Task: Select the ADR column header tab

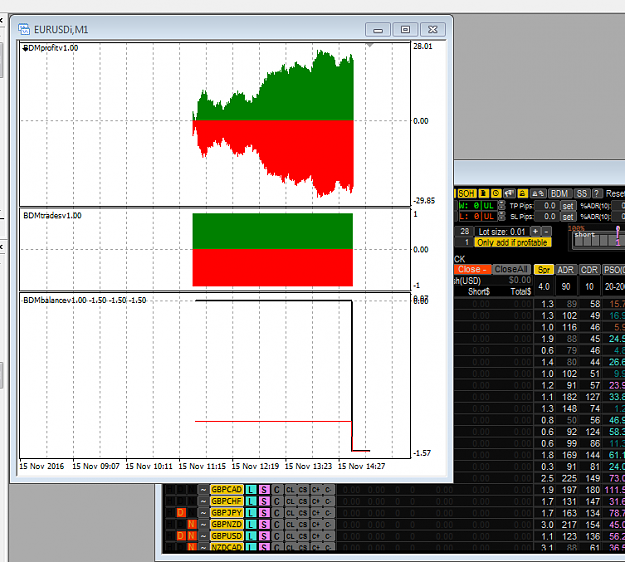Action: point(566,270)
